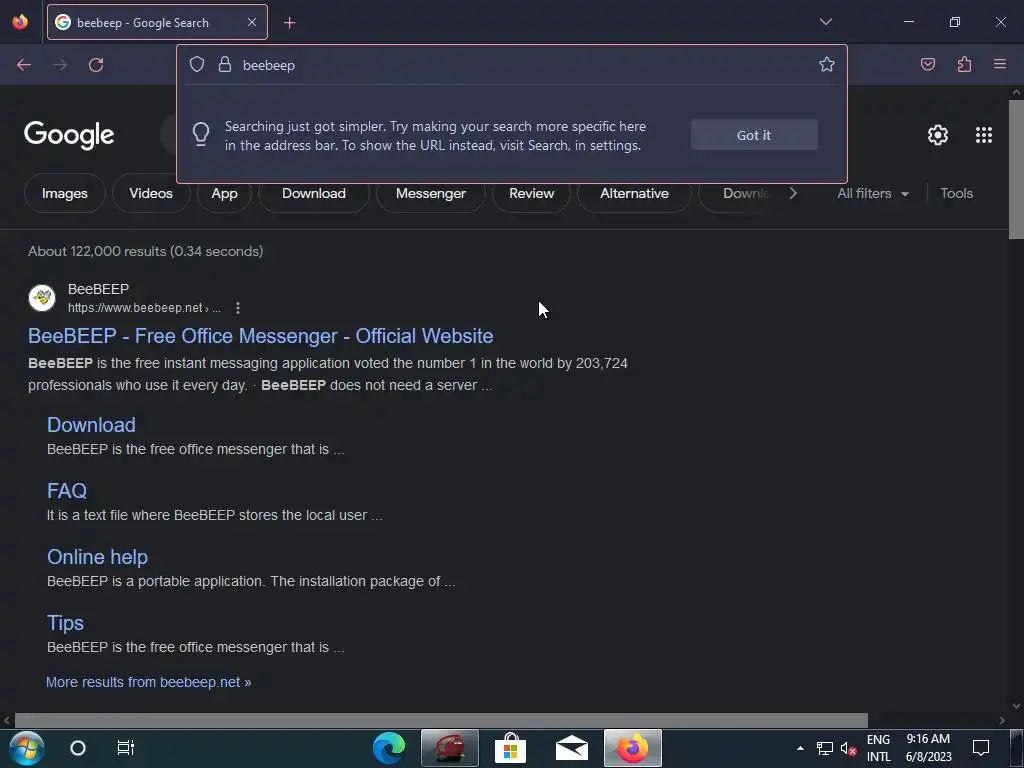Go back with the browser back arrow

click(x=24, y=65)
